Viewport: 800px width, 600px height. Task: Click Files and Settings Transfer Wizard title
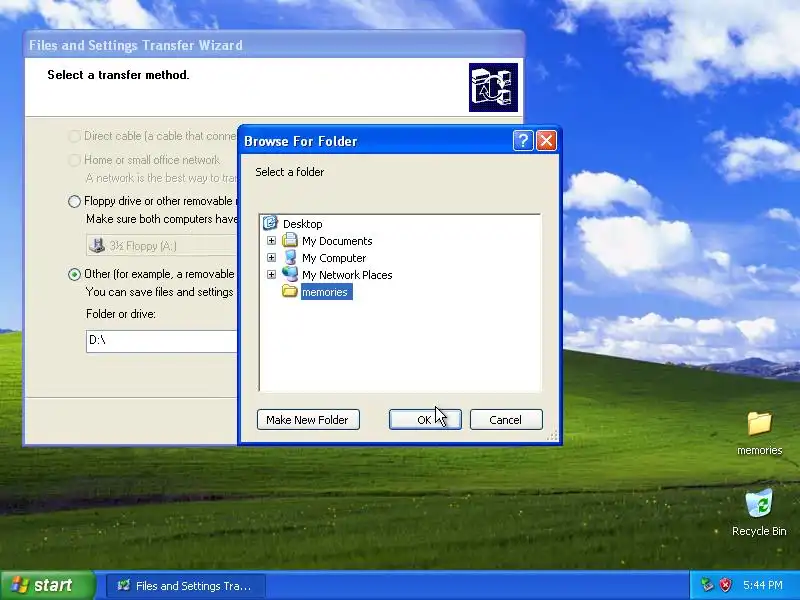point(136,45)
